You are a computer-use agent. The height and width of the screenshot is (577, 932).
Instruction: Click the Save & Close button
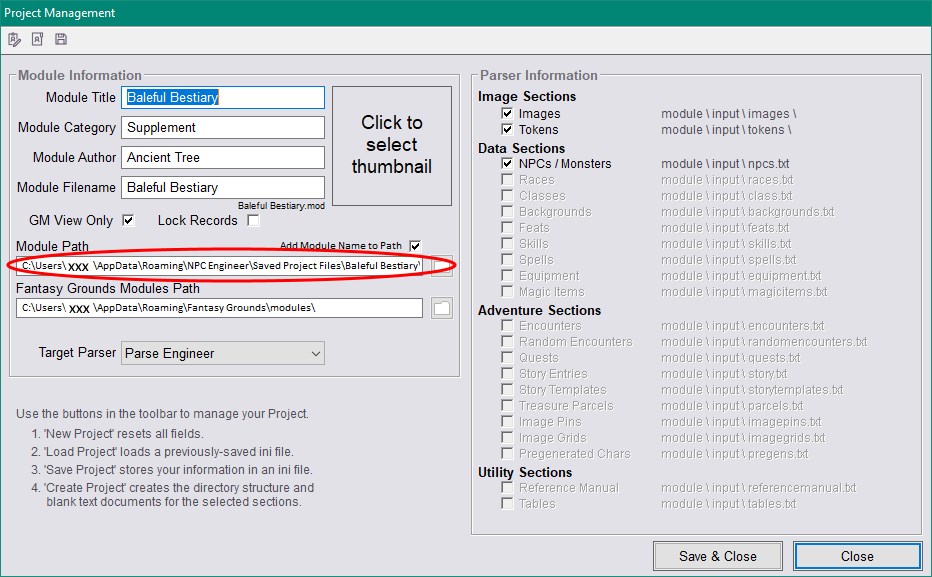[718, 556]
